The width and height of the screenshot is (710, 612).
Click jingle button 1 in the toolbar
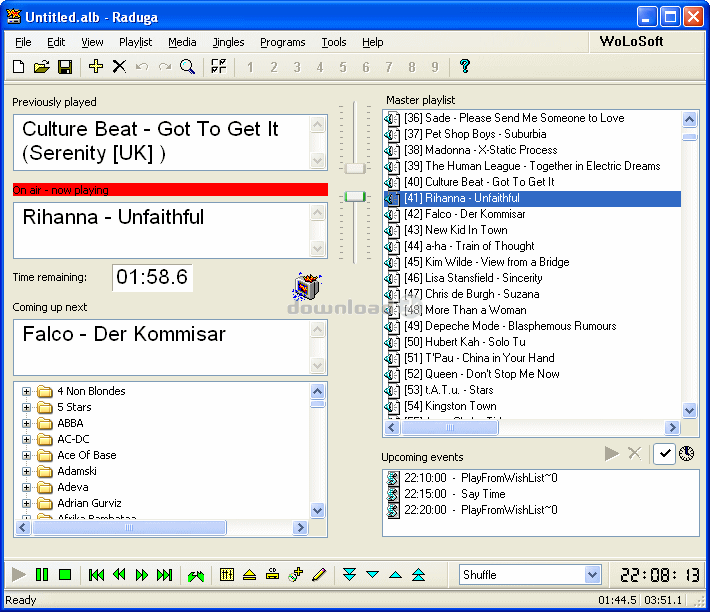coord(250,67)
